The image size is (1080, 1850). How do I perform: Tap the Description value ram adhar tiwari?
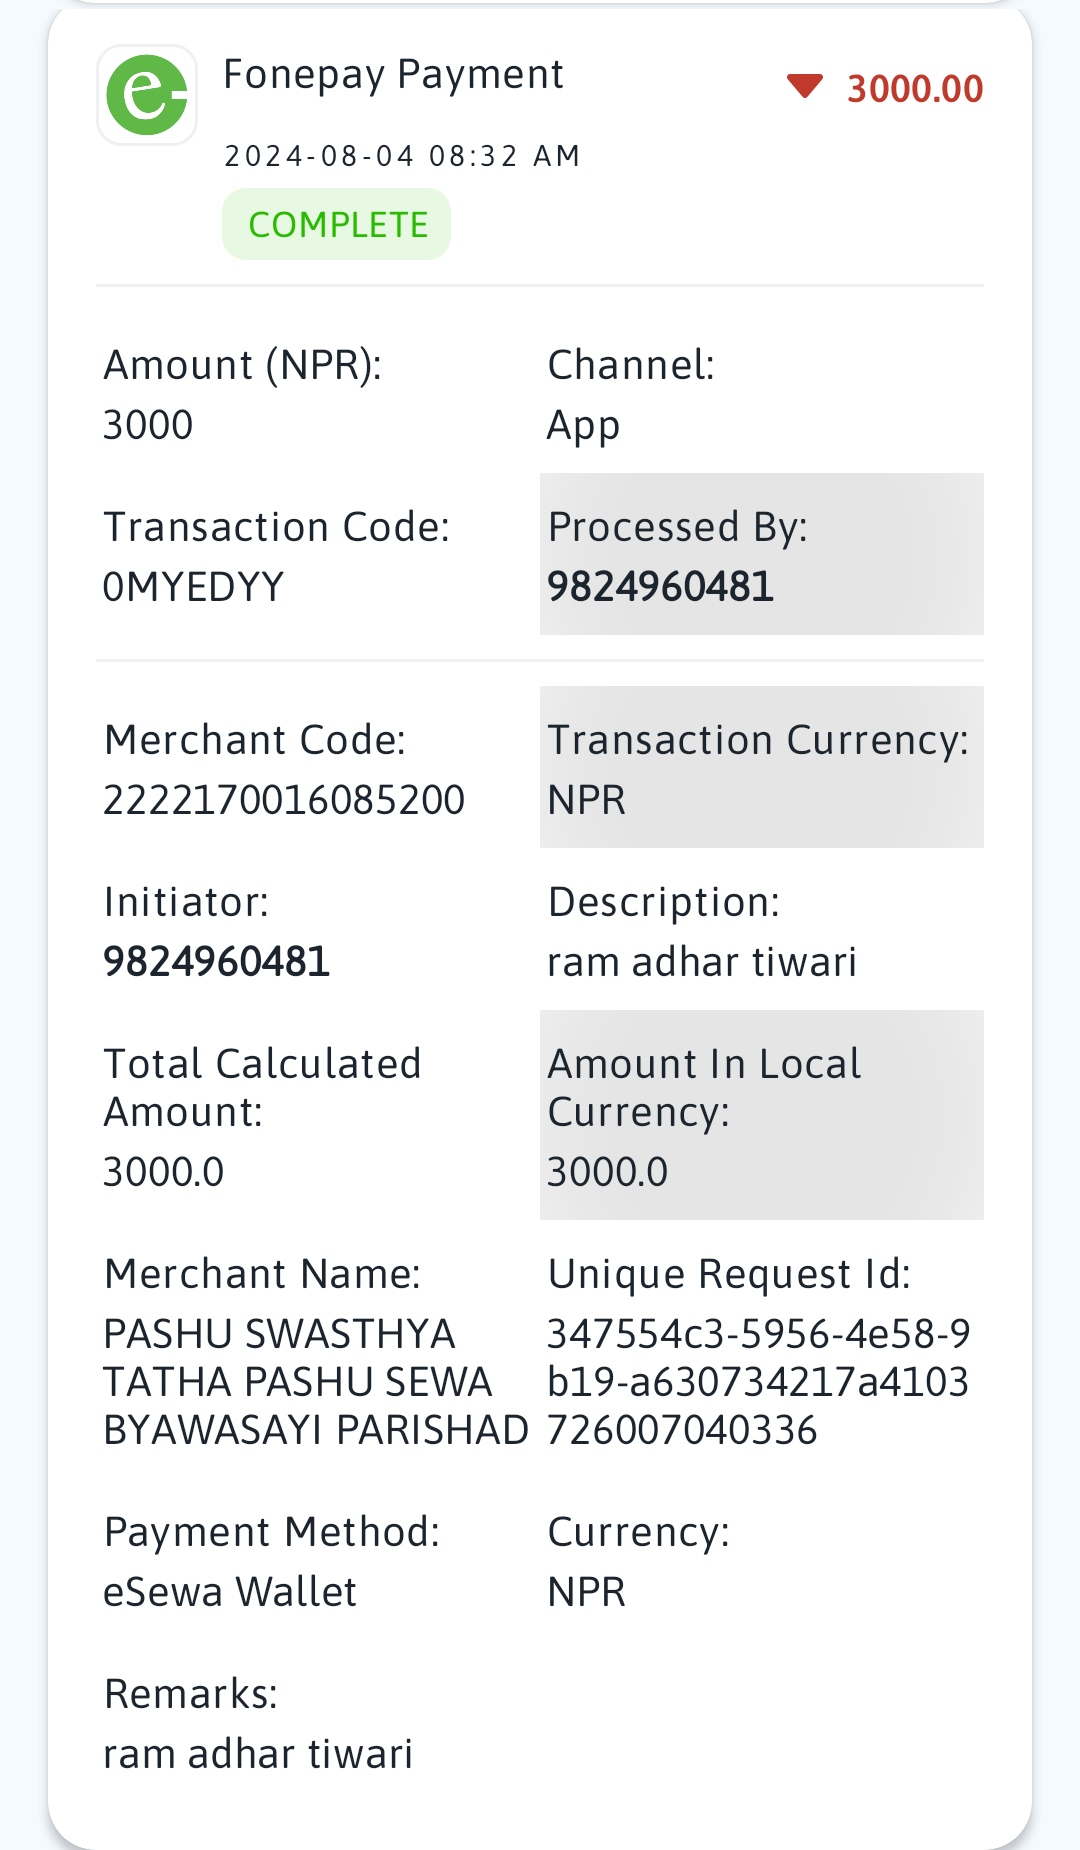pyautogui.click(x=702, y=962)
